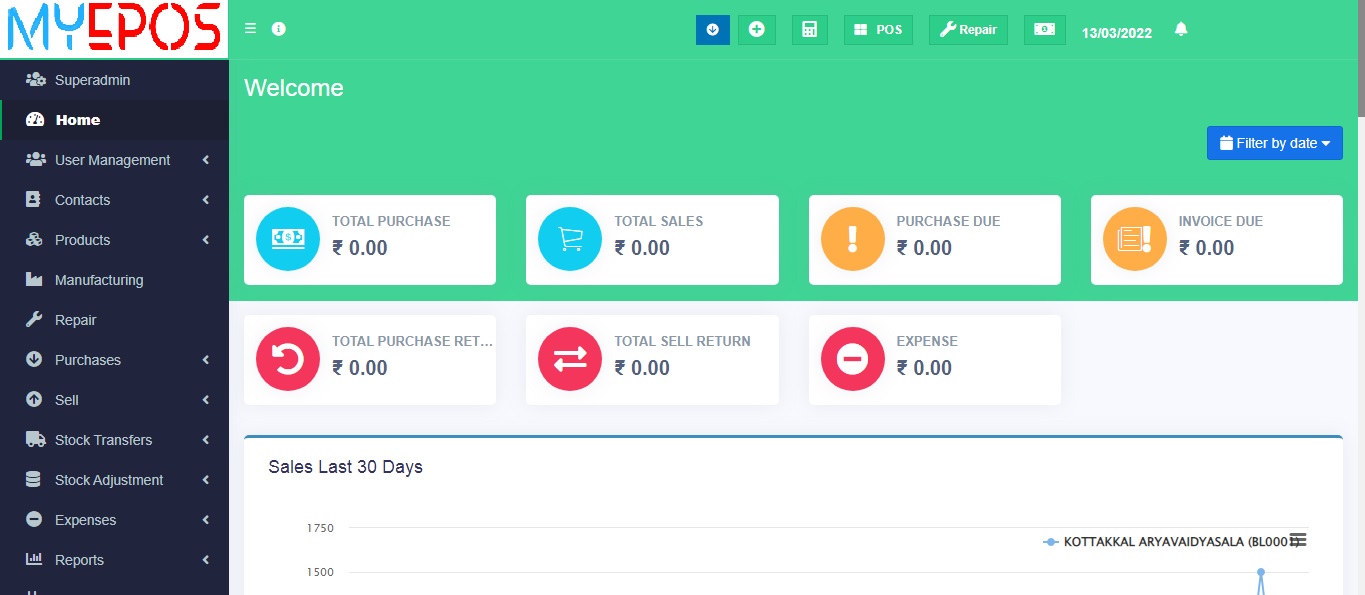Click the Total Sales cart icon

(570, 238)
